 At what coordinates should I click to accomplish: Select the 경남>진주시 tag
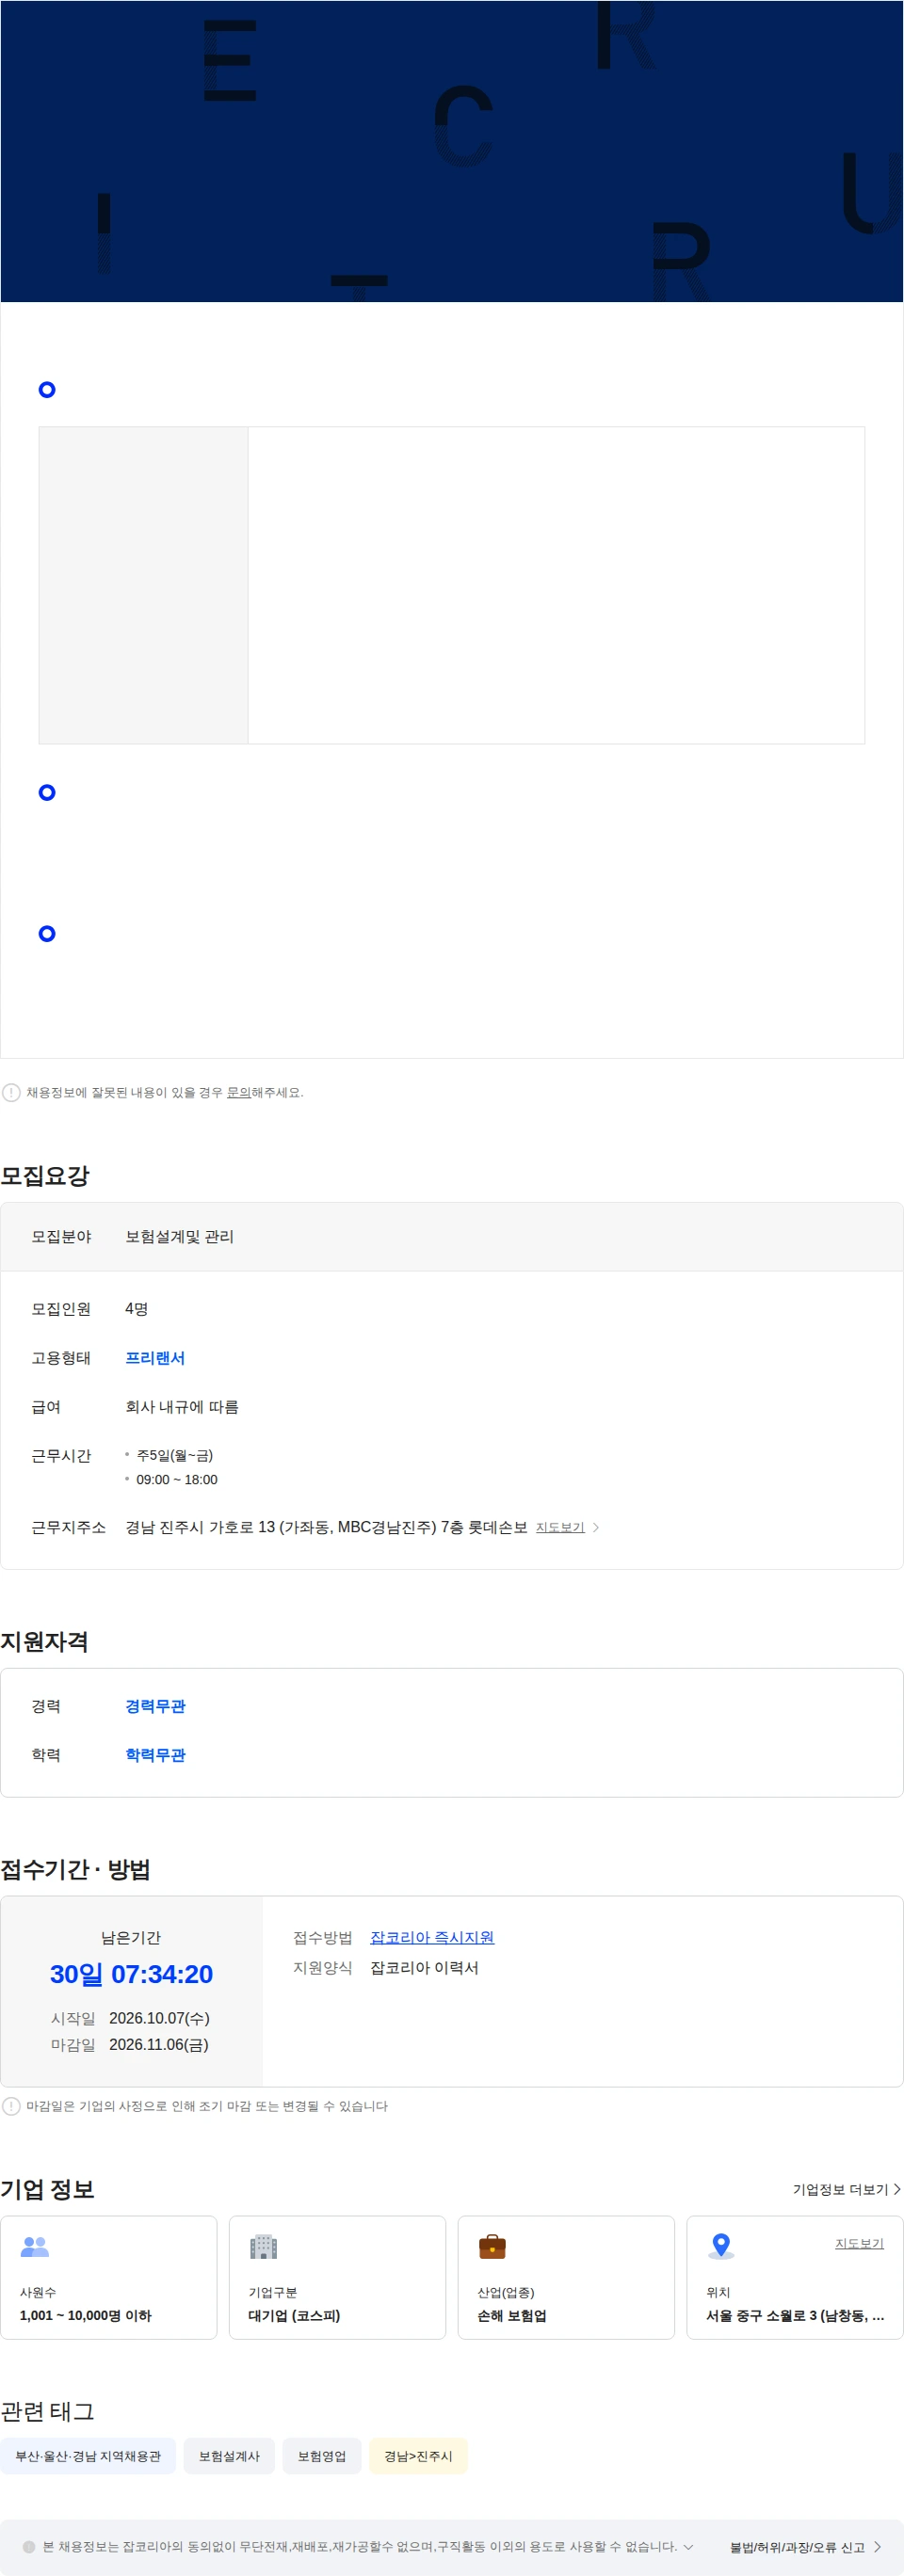pyautogui.click(x=418, y=2456)
